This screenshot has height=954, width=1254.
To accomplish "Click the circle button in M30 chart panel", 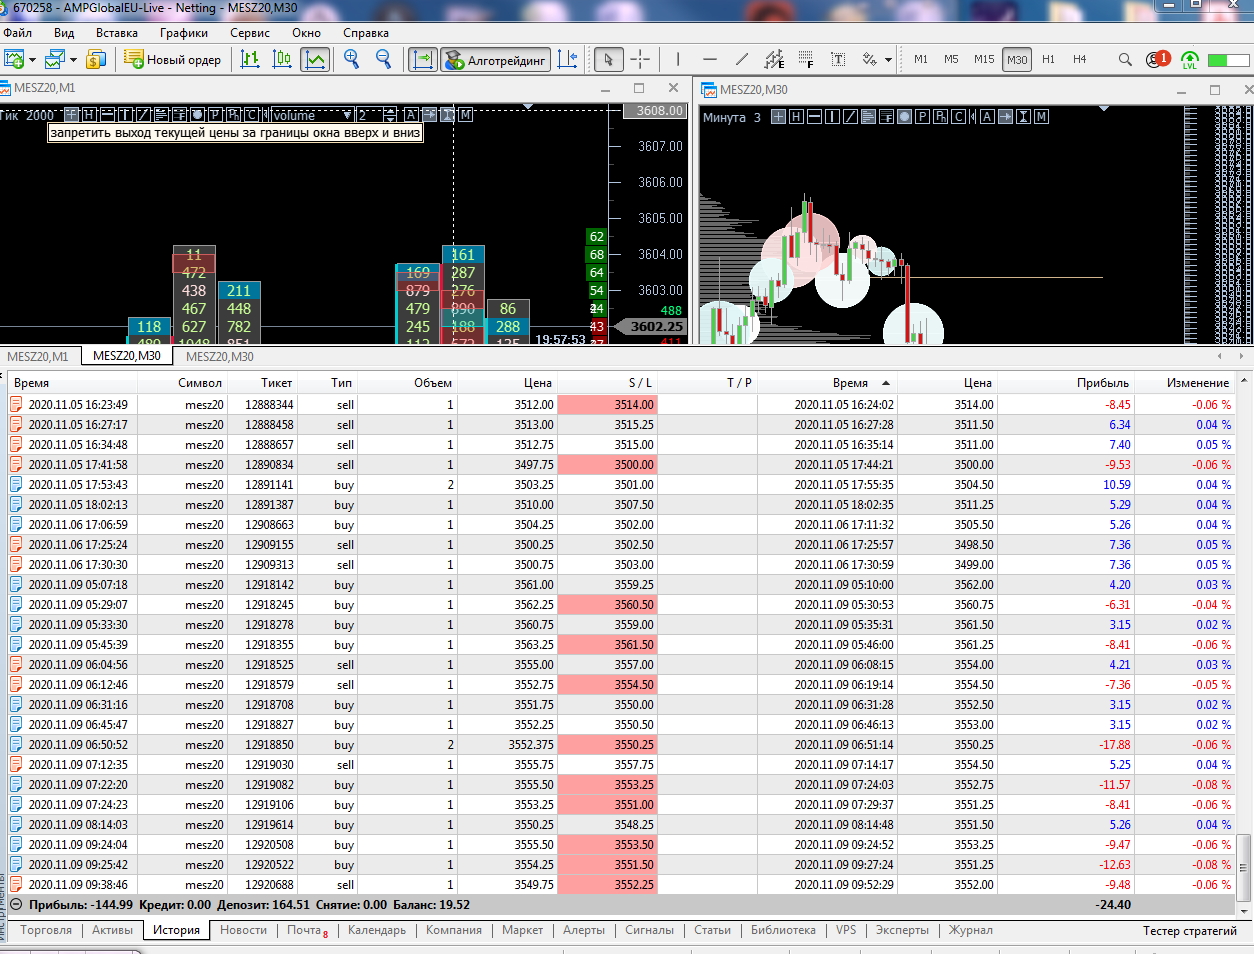I will [904, 117].
